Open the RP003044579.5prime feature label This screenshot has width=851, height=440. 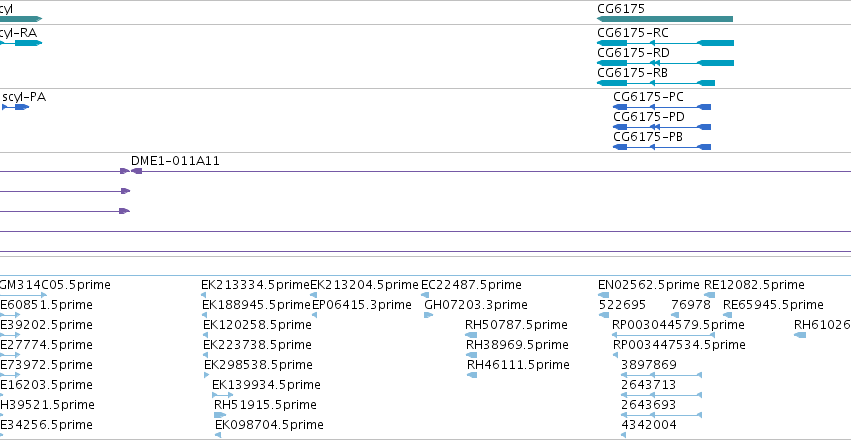coord(678,324)
